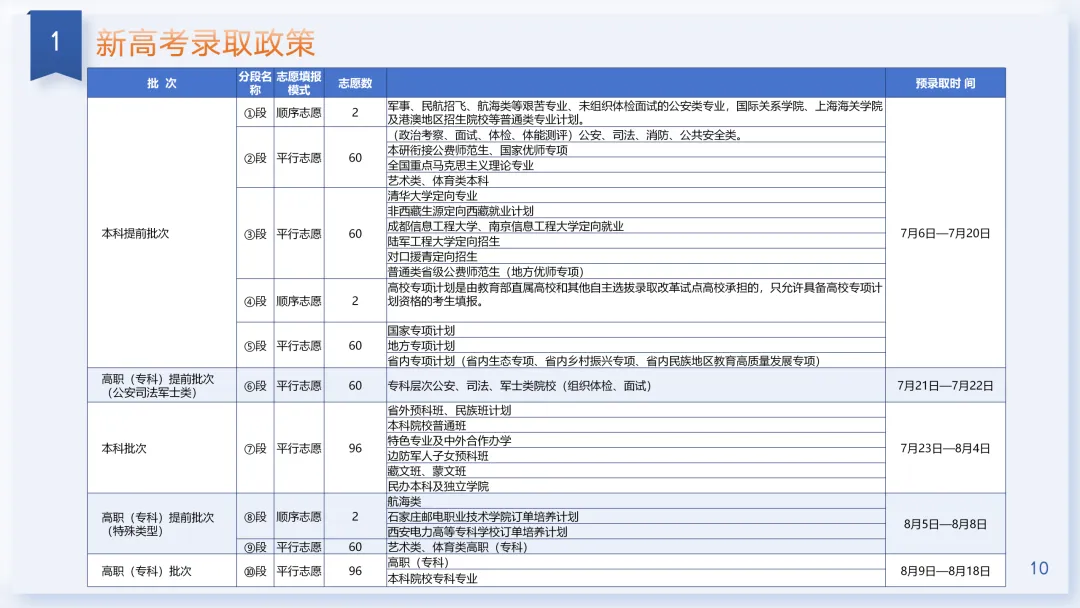
Task: Click the date 7月21日—7月22日
Action: [945, 386]
